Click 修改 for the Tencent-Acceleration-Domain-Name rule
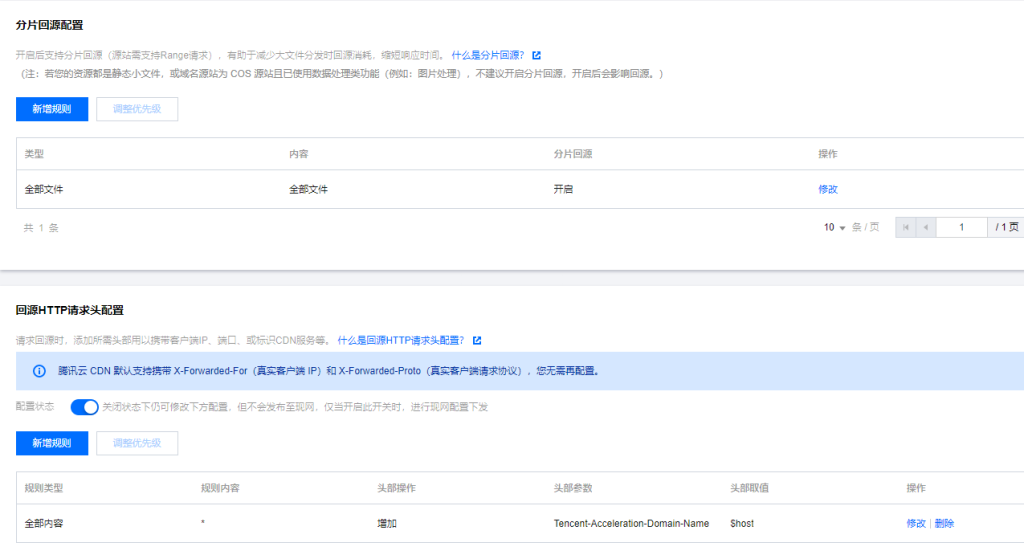The height and width of the screenshot is (559, 1024). pos(915,523)
